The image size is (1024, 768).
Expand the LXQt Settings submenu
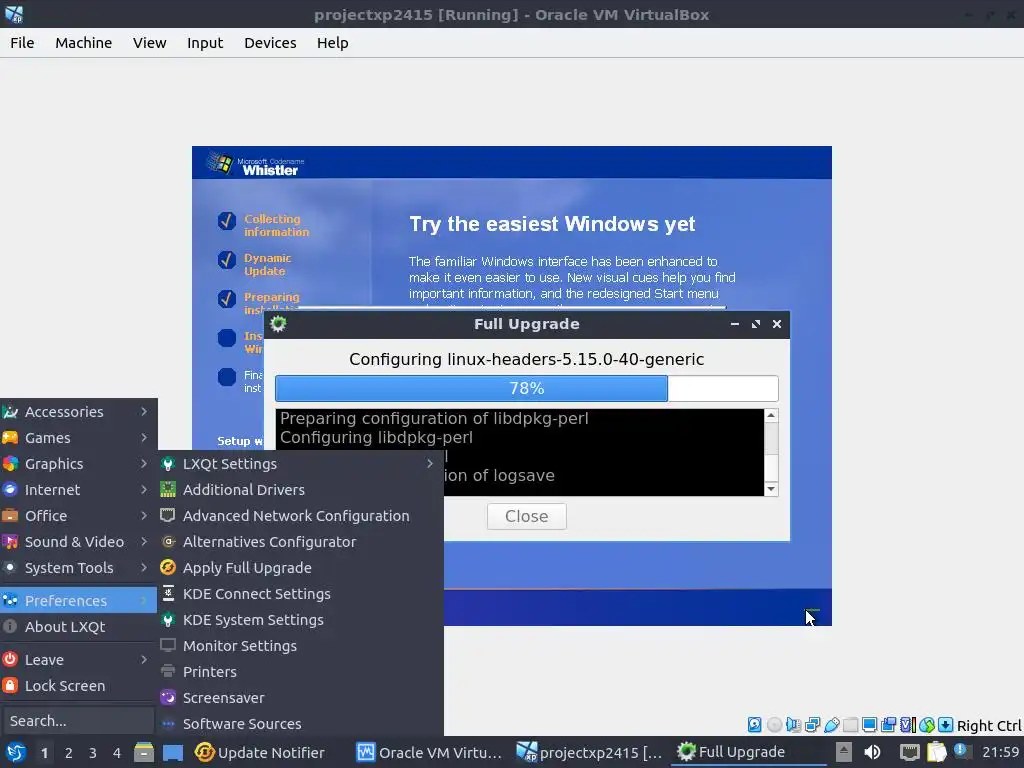click(300, 464)
